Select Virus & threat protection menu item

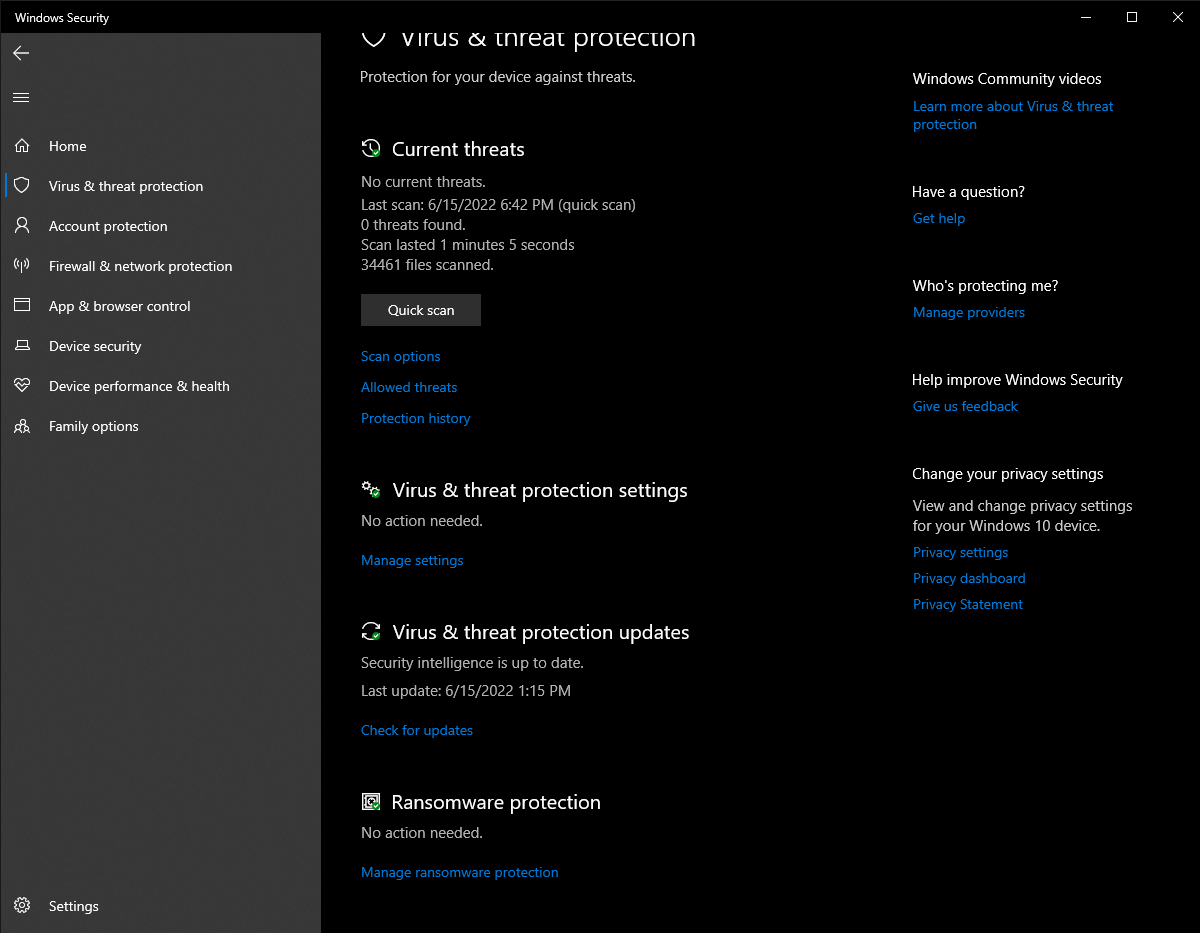pos(126,186)
